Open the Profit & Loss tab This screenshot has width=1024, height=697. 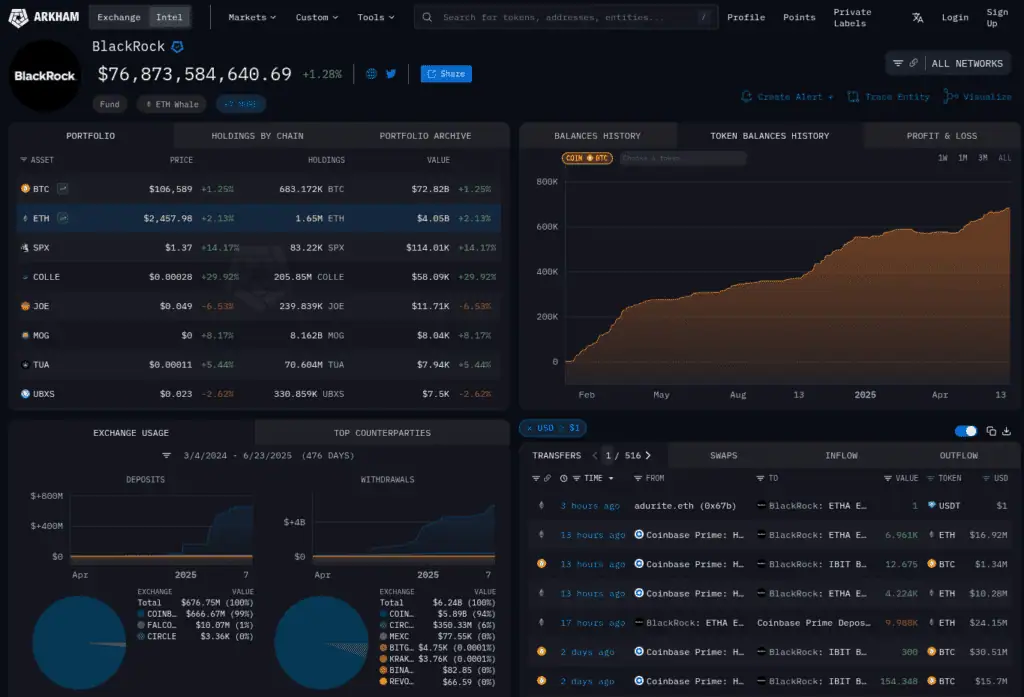pos(942,136)
